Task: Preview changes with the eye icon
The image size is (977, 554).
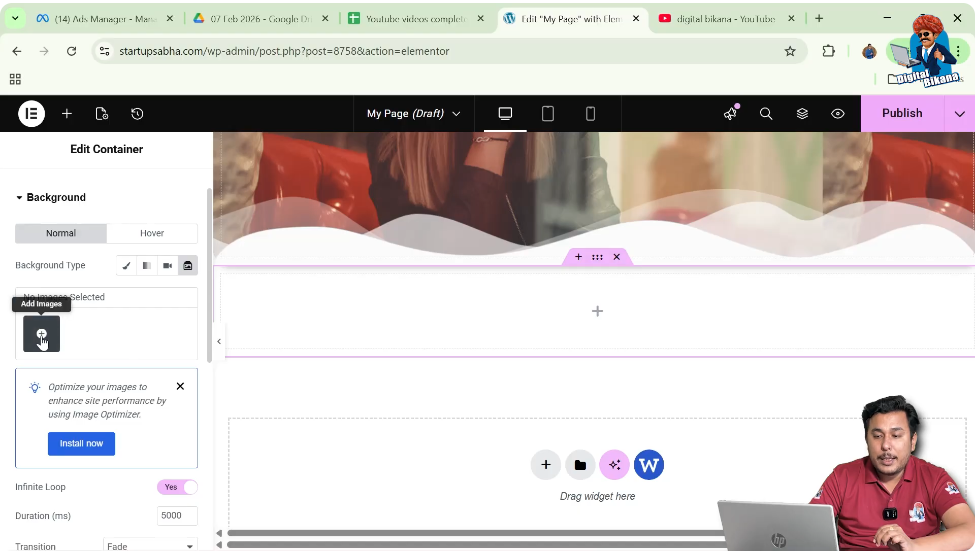Action: (837, 113)
